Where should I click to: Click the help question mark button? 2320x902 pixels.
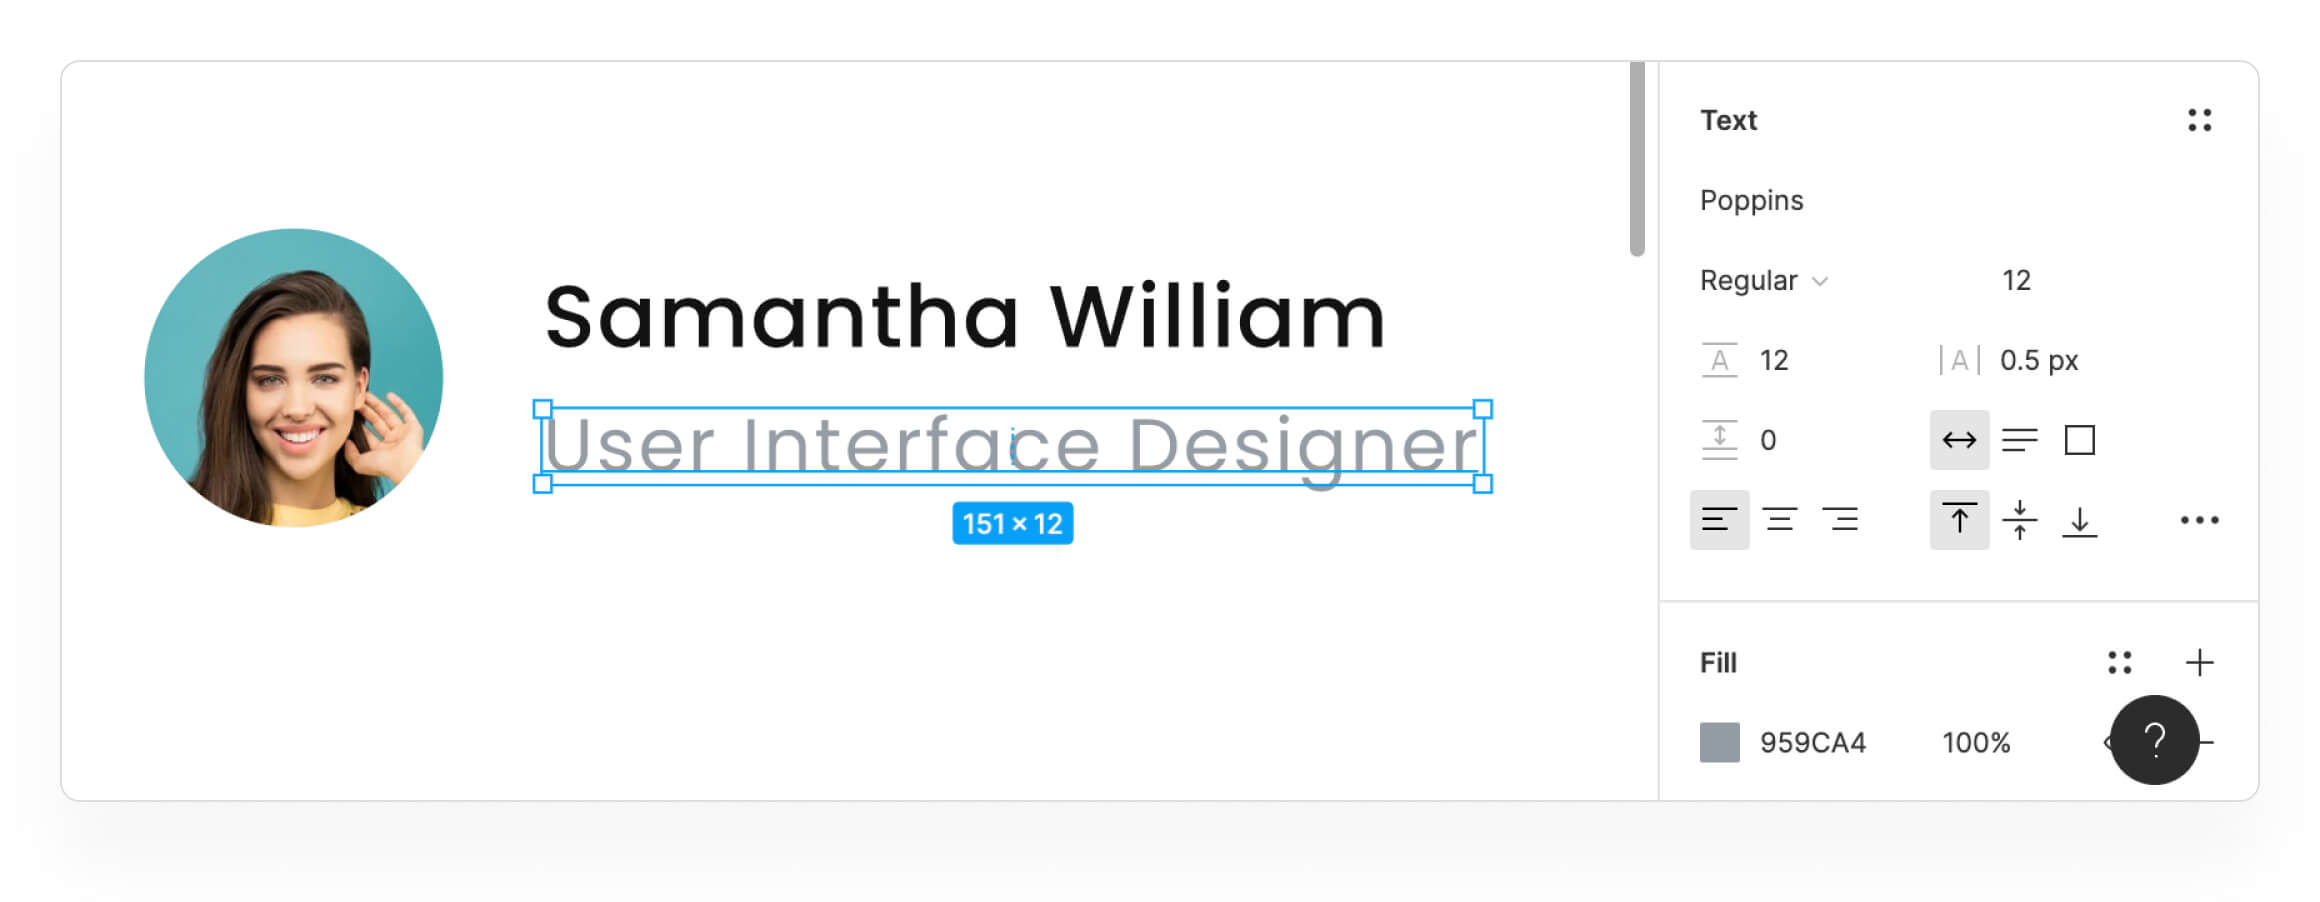pyautogui.click(x=2154, y=740)
